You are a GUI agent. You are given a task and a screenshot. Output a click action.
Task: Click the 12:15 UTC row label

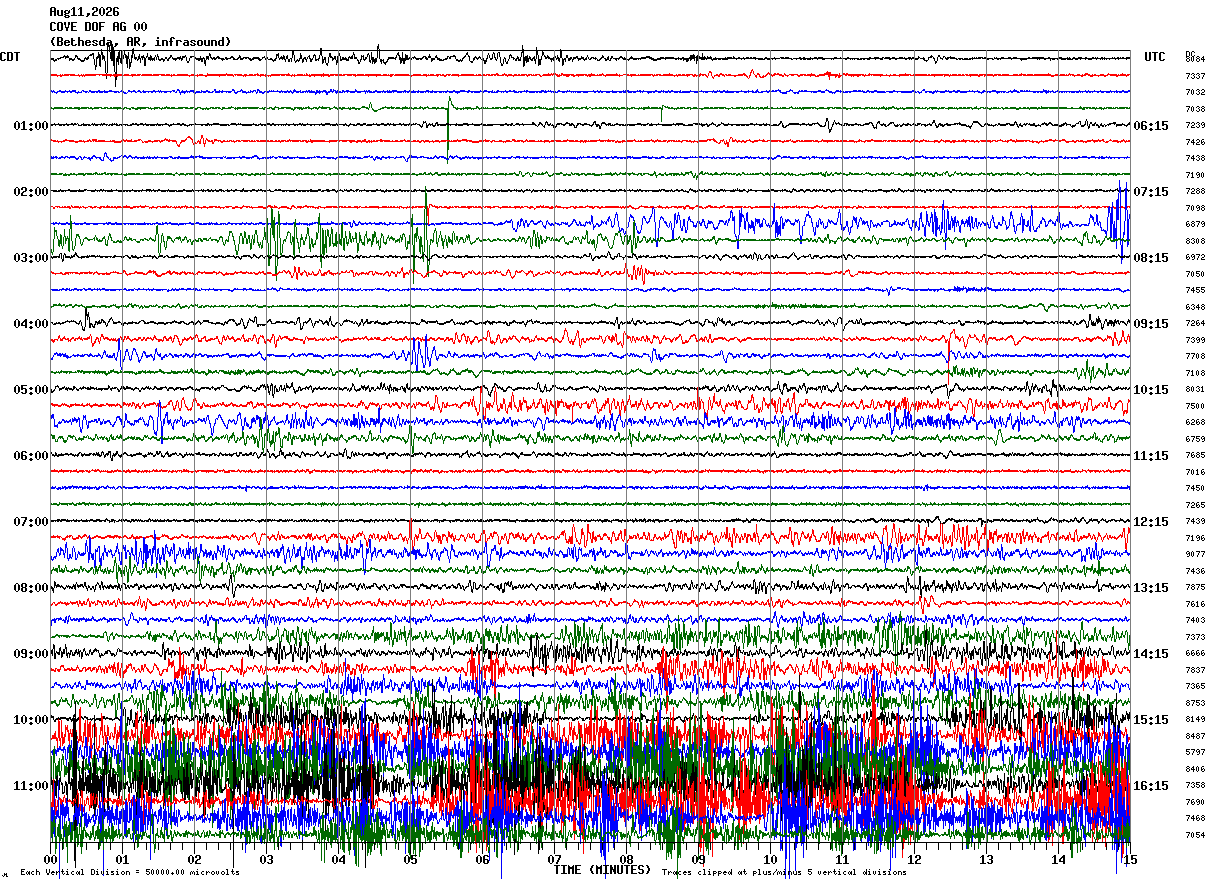click(1151, 522)
